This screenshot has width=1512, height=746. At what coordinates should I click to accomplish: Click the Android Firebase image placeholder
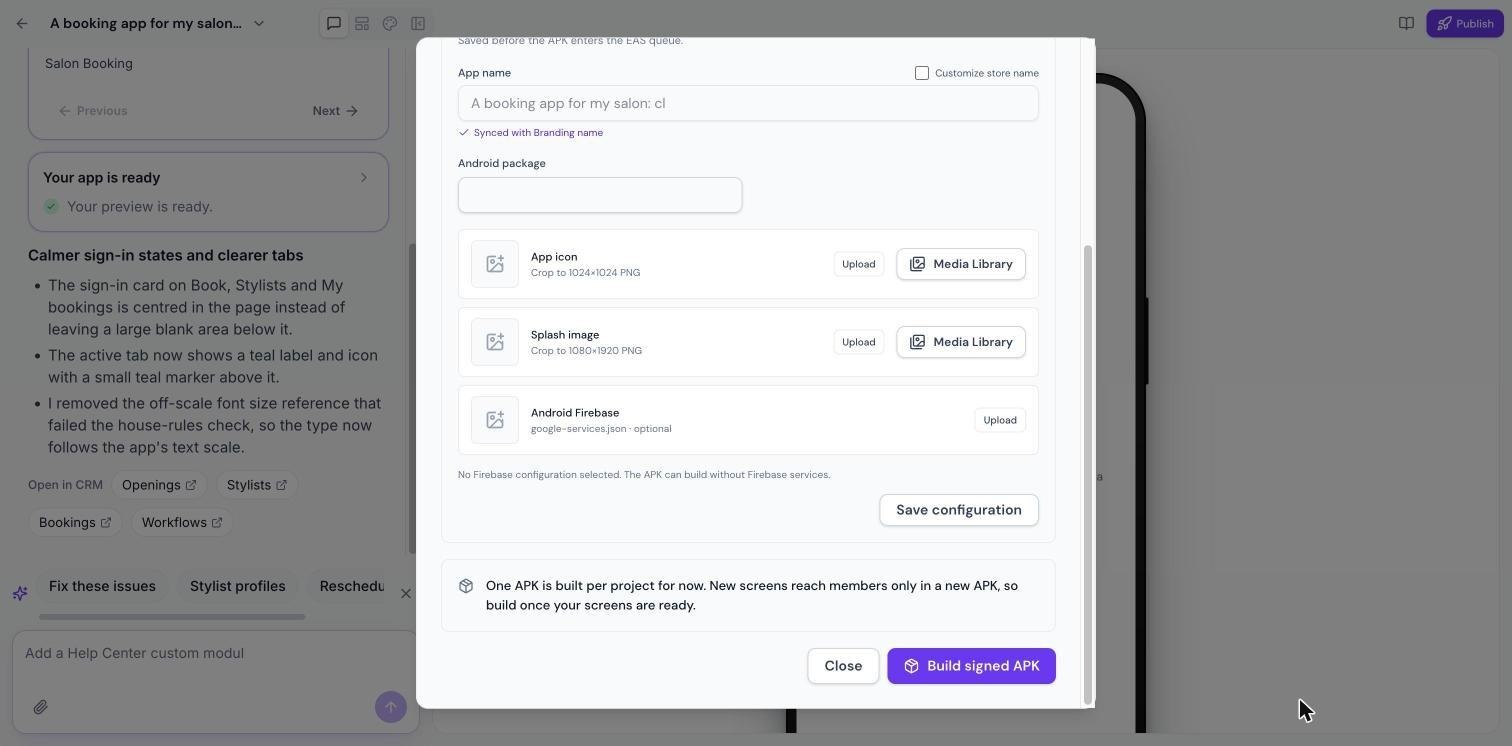point(495,420)
